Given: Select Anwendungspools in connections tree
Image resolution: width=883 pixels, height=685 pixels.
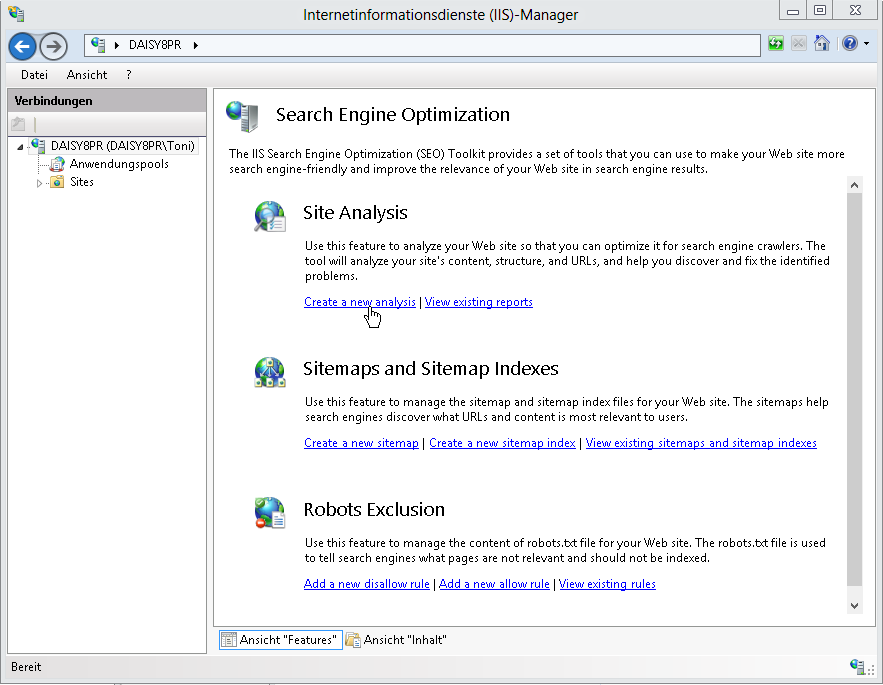Looking at the screenshot, I should [118, 164].
